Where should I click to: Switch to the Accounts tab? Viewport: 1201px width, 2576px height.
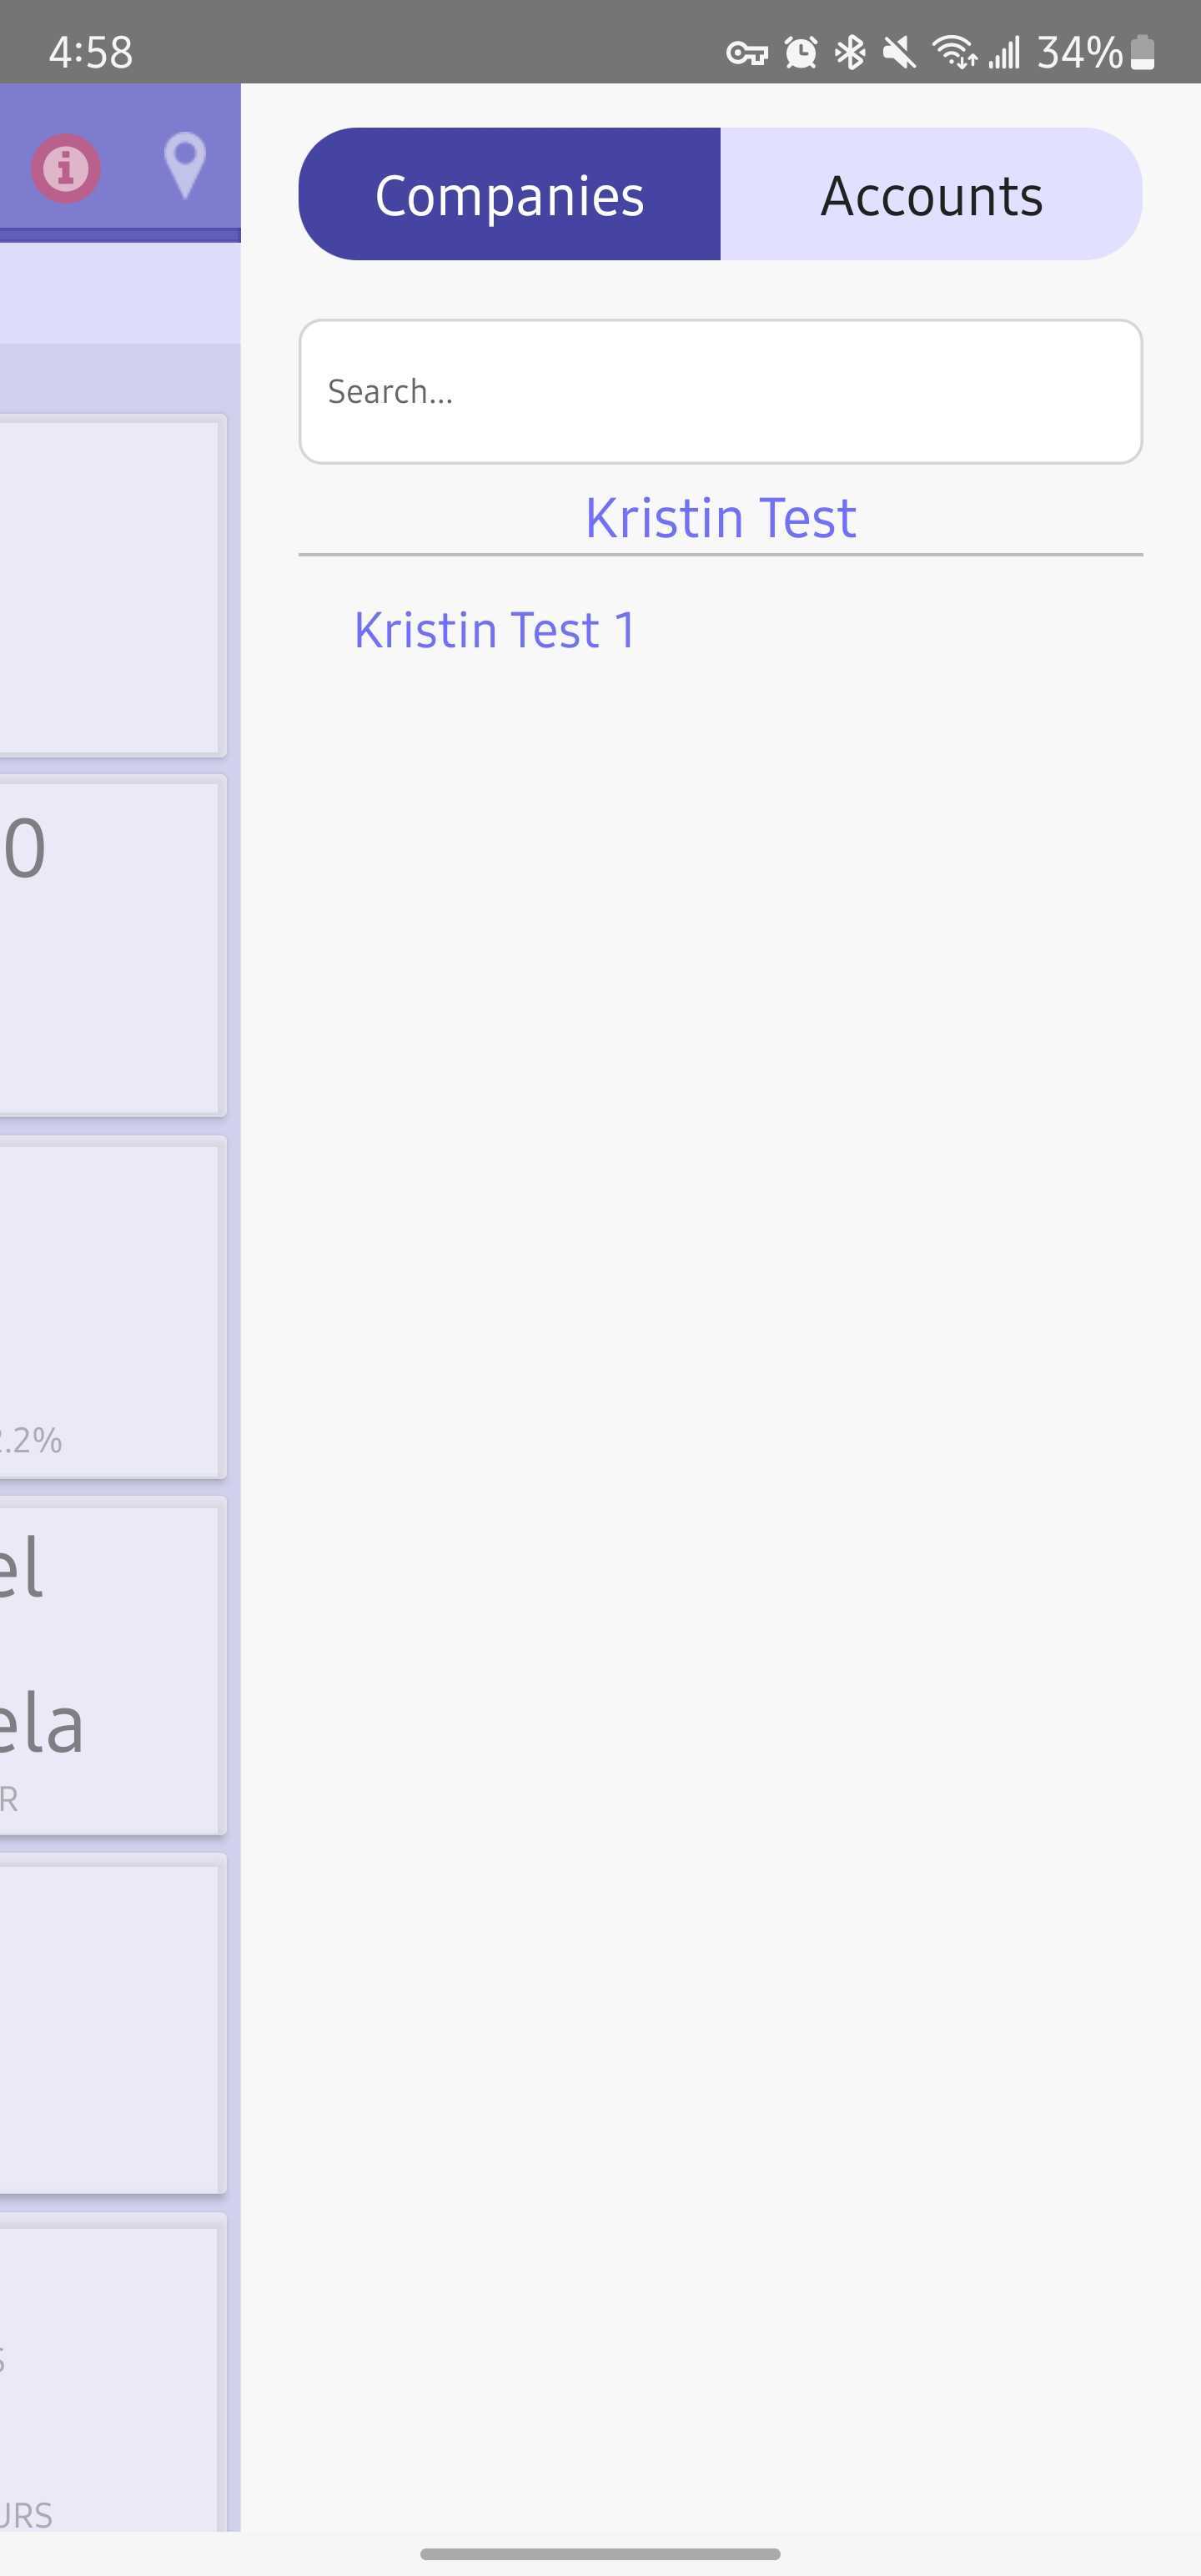(931, 195)
